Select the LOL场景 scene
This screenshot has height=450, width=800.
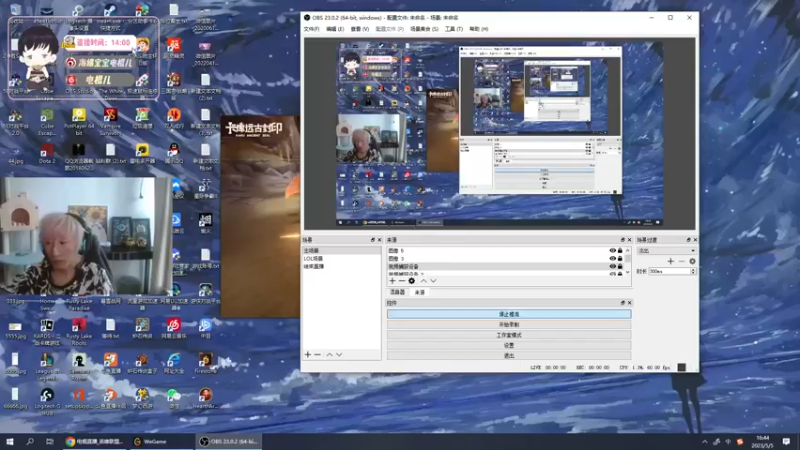point(341,259)
